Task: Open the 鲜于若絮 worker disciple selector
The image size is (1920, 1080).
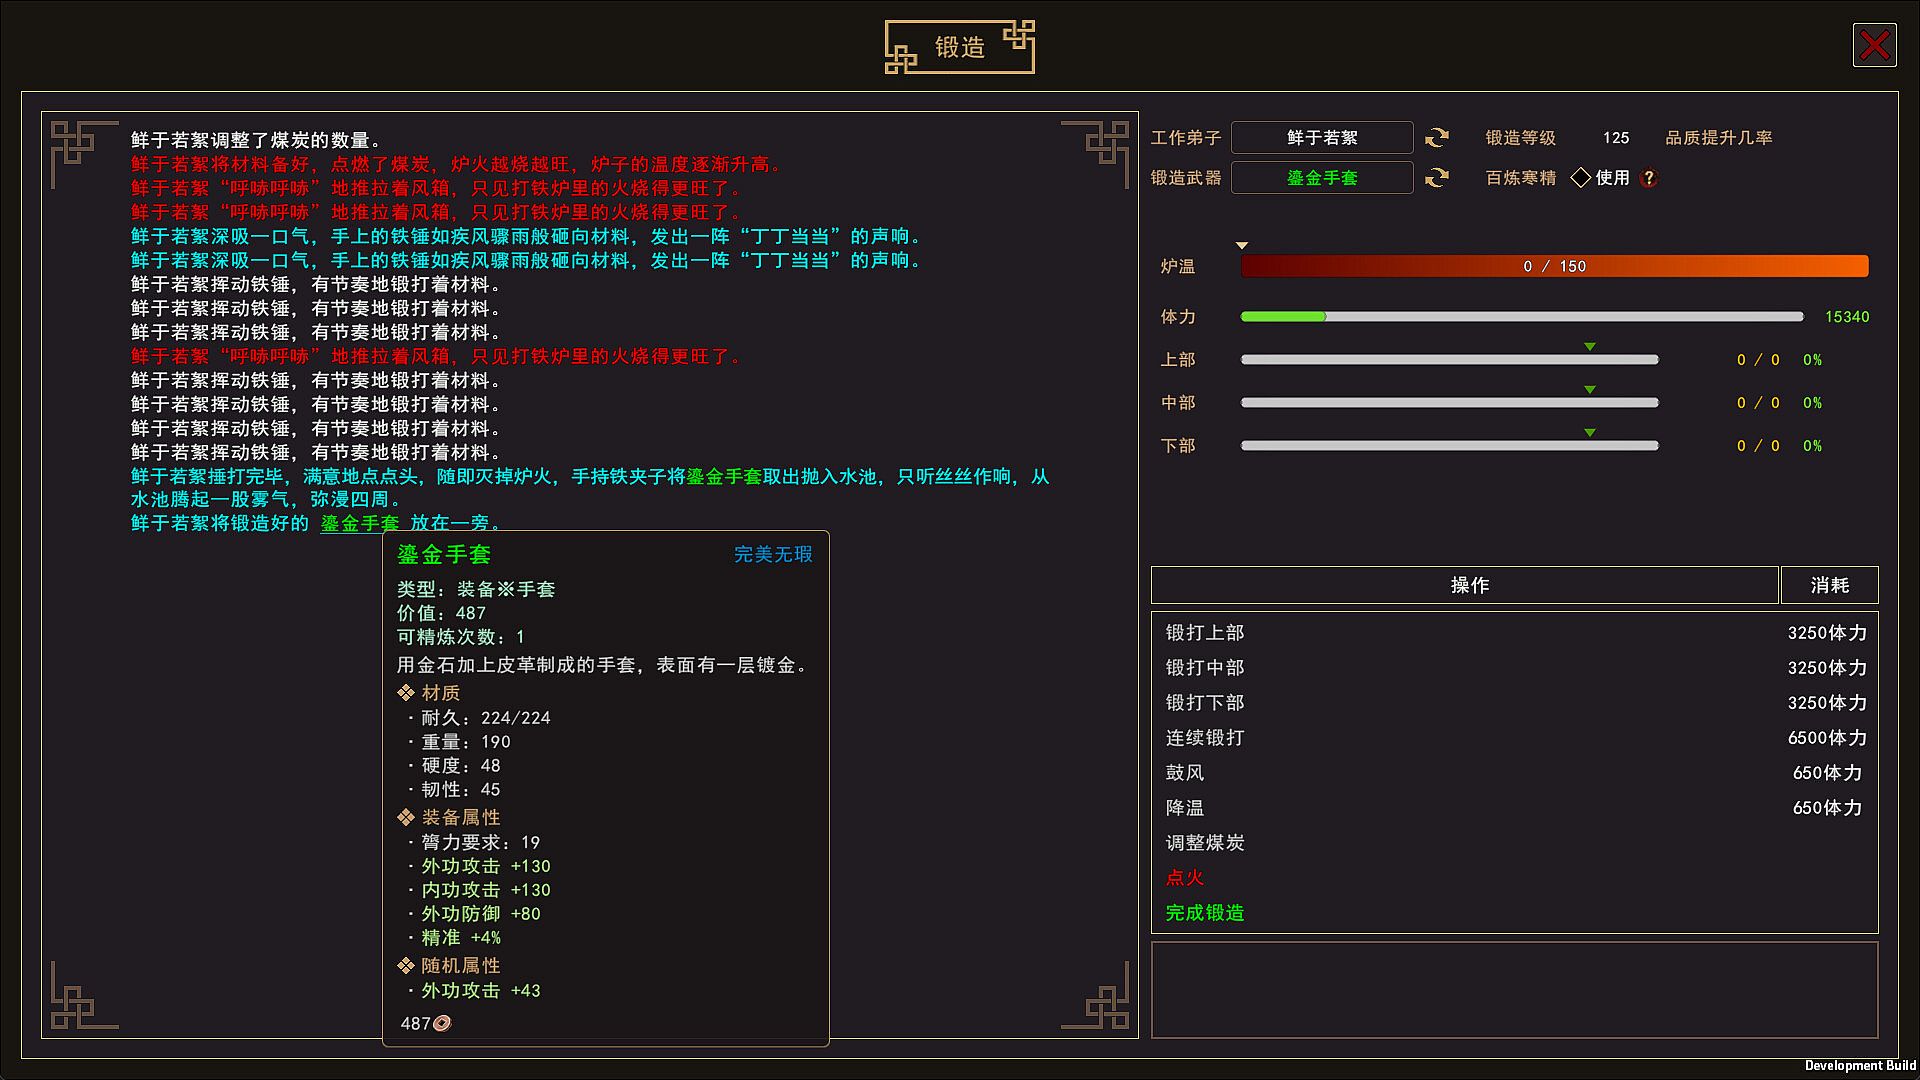Action: (x=1321, y=138)
